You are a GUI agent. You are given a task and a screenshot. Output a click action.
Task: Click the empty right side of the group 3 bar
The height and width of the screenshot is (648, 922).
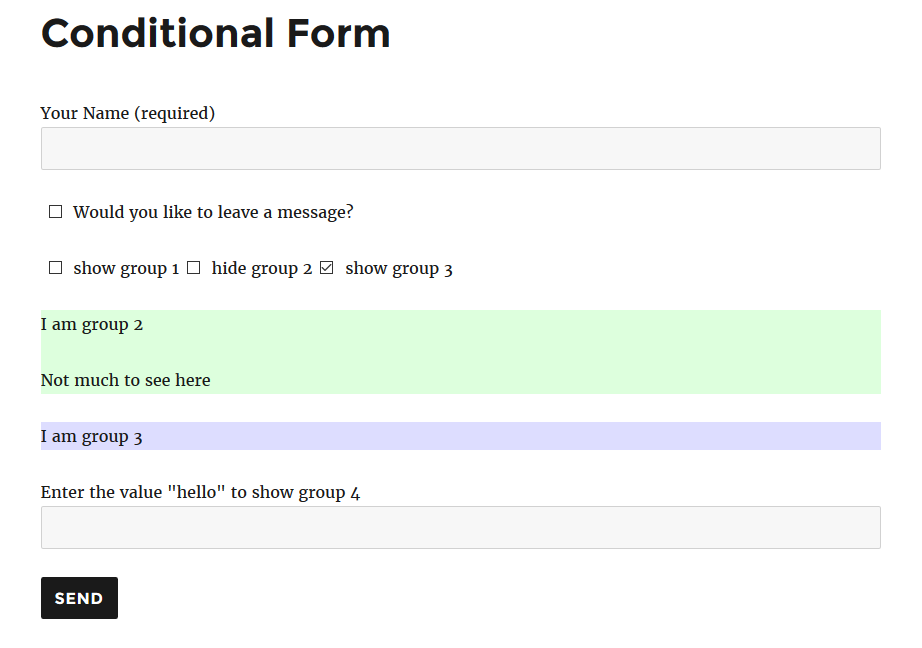pyautogui.click(x=512, y=436)
